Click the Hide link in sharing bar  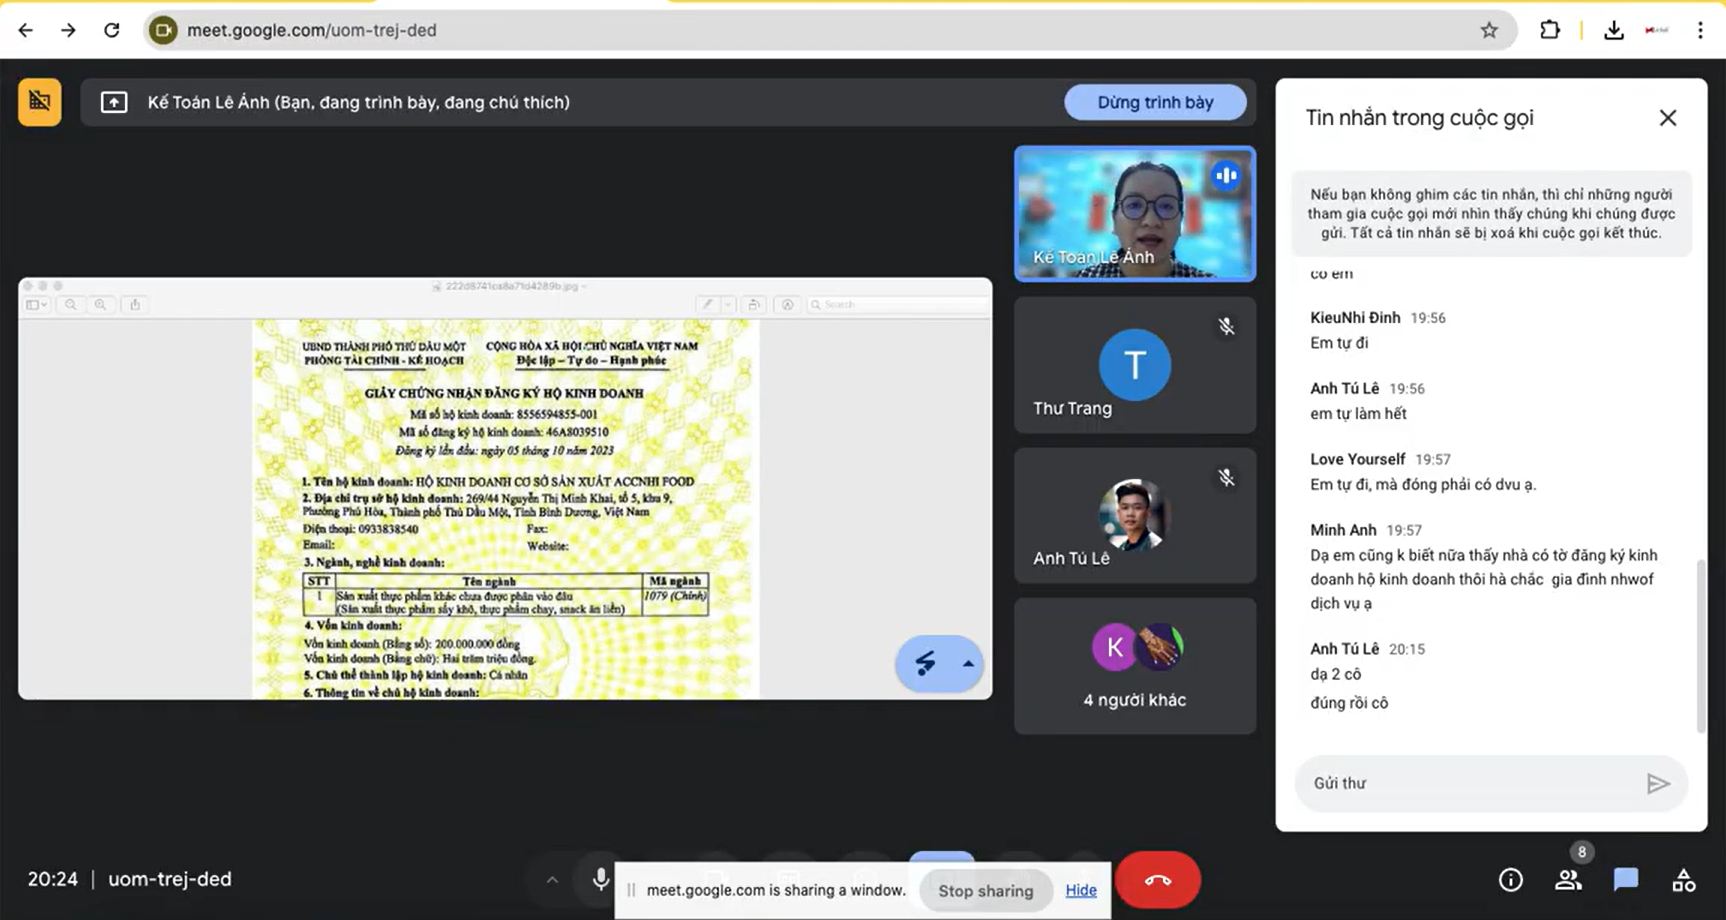click(1080, 890)
